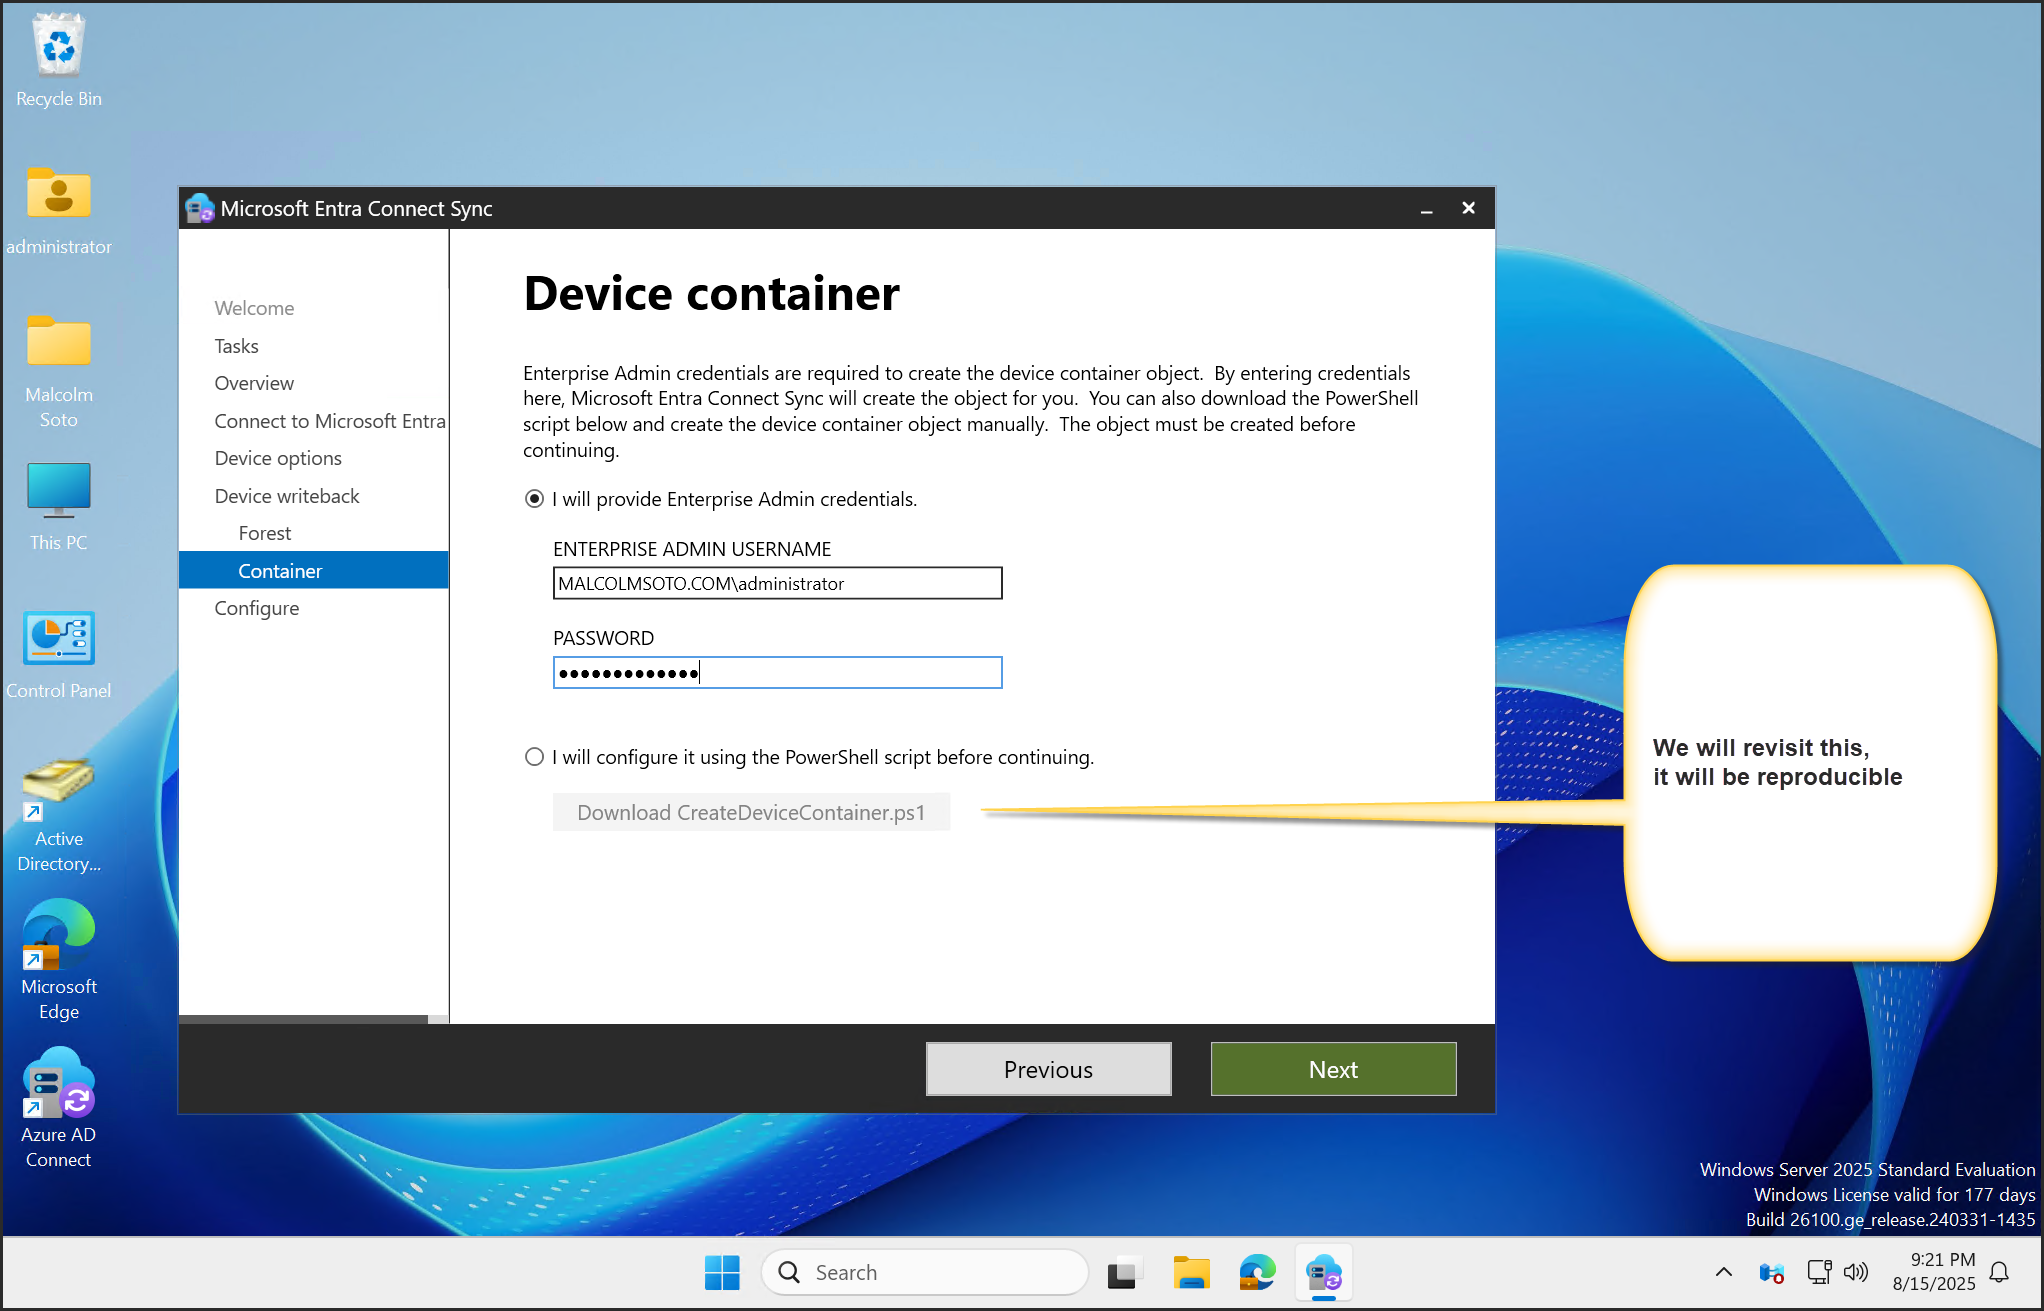Open the Recycle Bin desktop icon
Screen dimensions: 2044x1311
coord(58,50)
